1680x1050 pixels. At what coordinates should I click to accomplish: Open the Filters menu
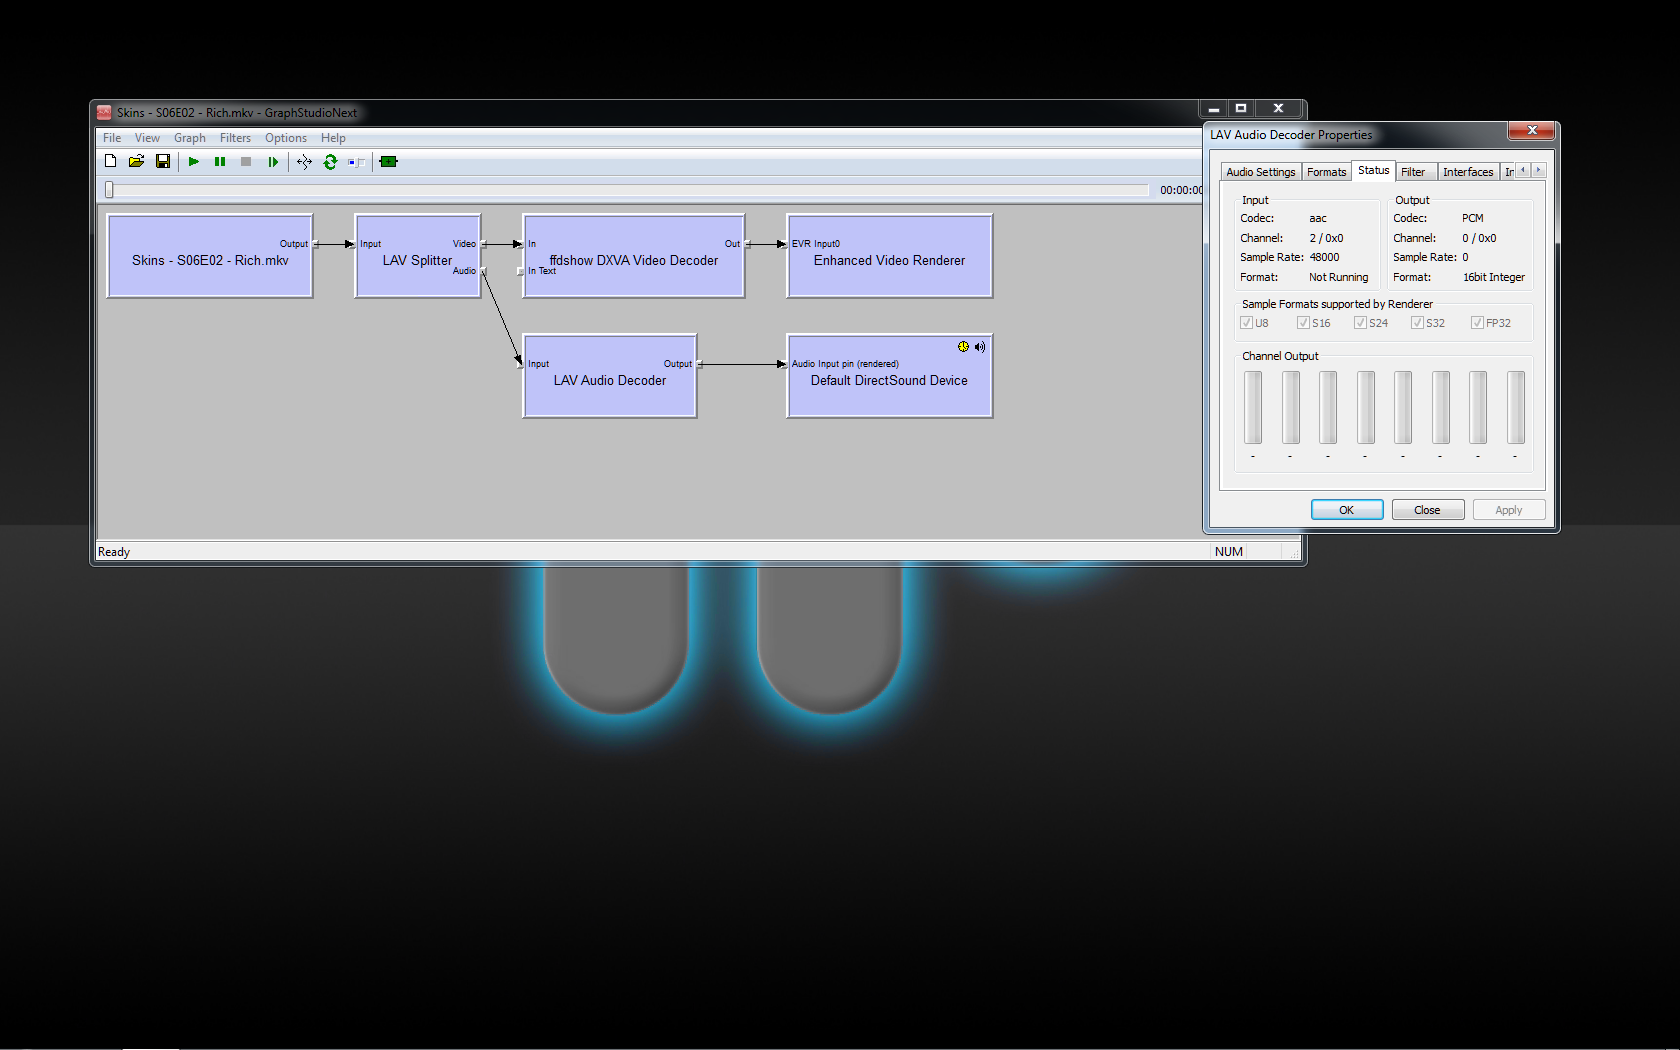point(235,138)
